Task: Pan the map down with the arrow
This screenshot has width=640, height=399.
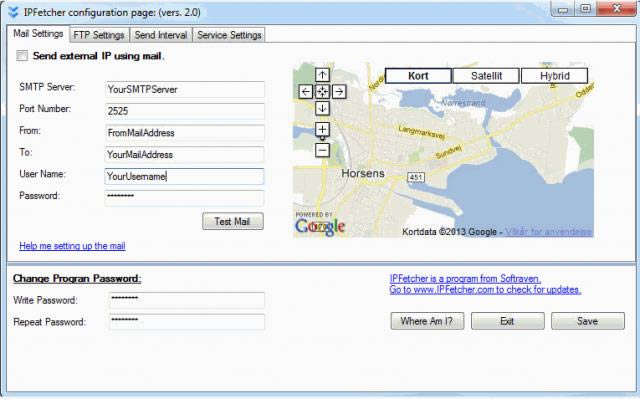Action: point(322,108)
